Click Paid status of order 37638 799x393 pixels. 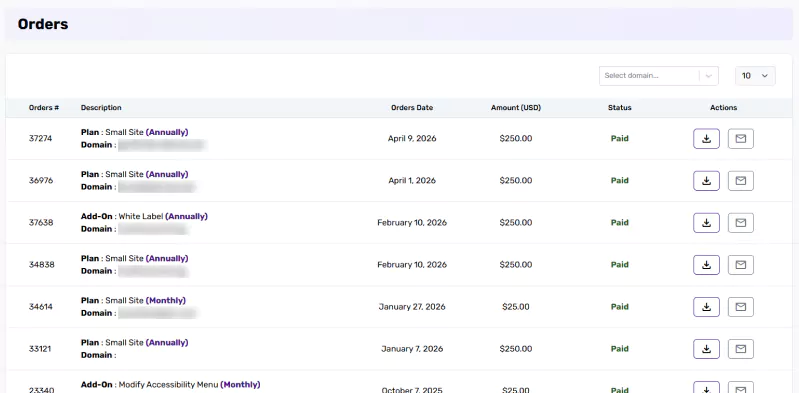[620, 223]
